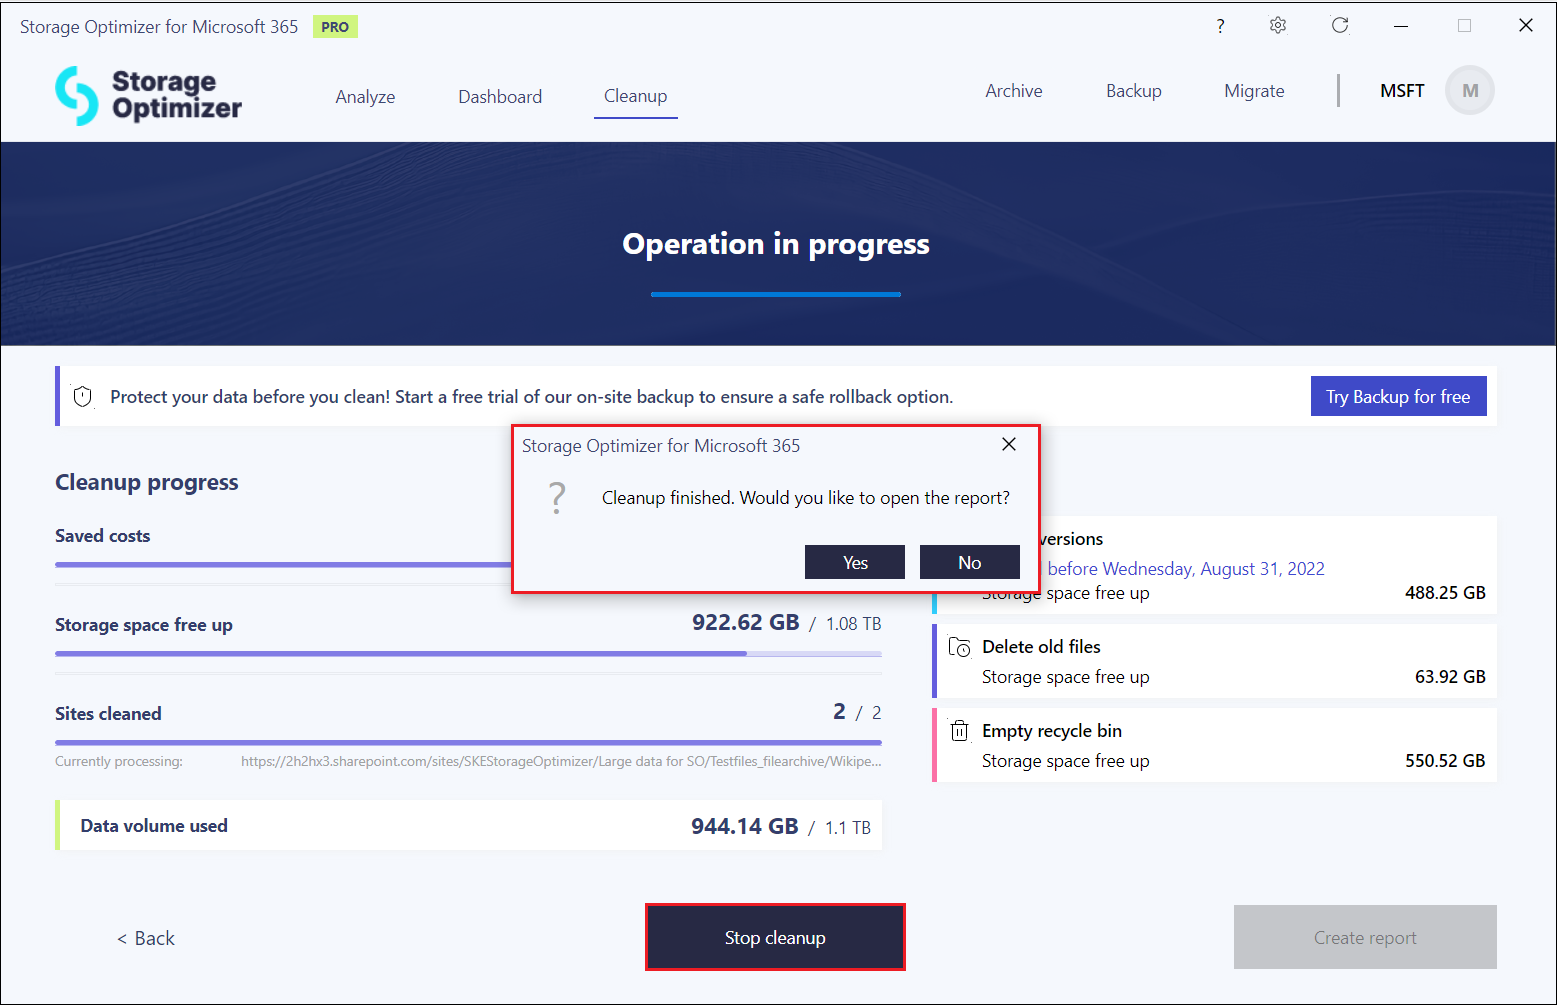Open the help question mark icon
The height and width of the screenshot is (1005, 1557).
(x=1220, y=26)
